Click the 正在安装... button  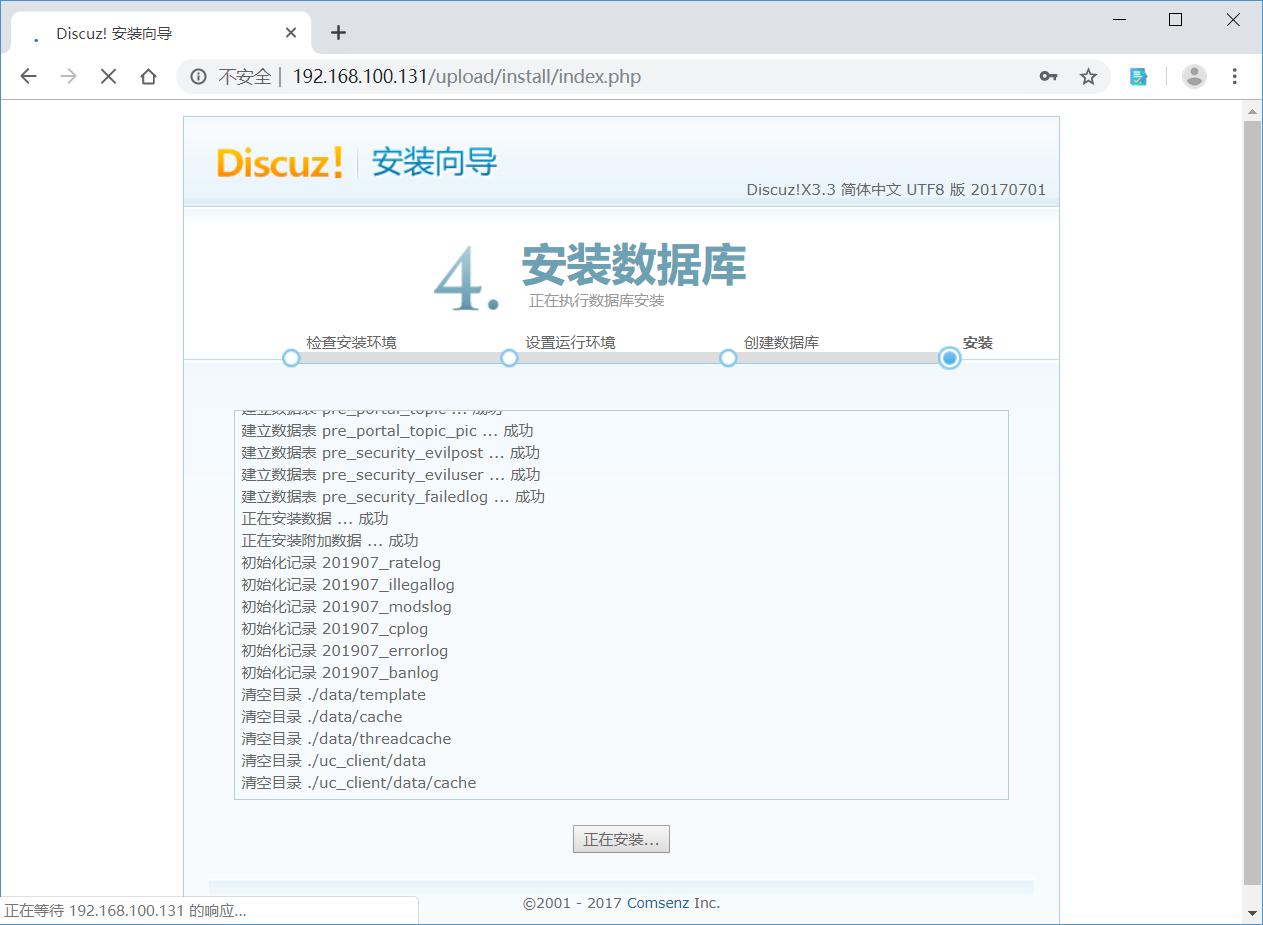pos(621,839)
